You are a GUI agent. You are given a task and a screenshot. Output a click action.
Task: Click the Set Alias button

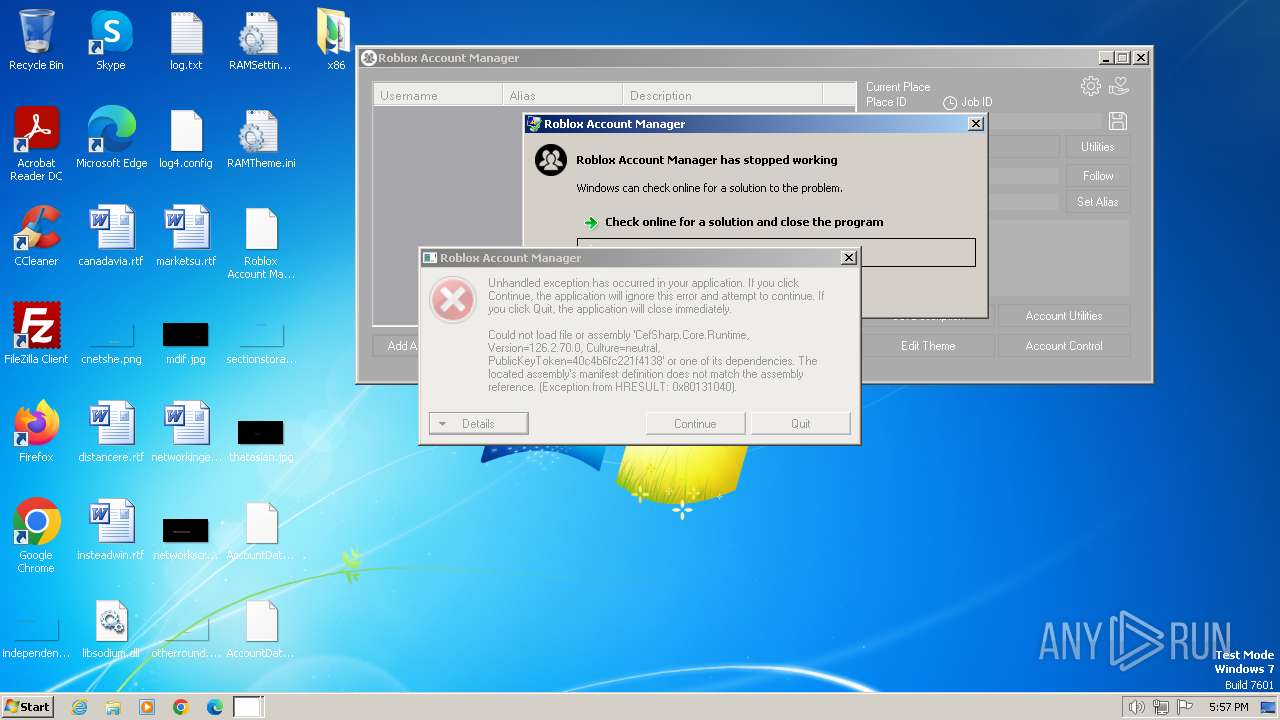[1097, 202]
